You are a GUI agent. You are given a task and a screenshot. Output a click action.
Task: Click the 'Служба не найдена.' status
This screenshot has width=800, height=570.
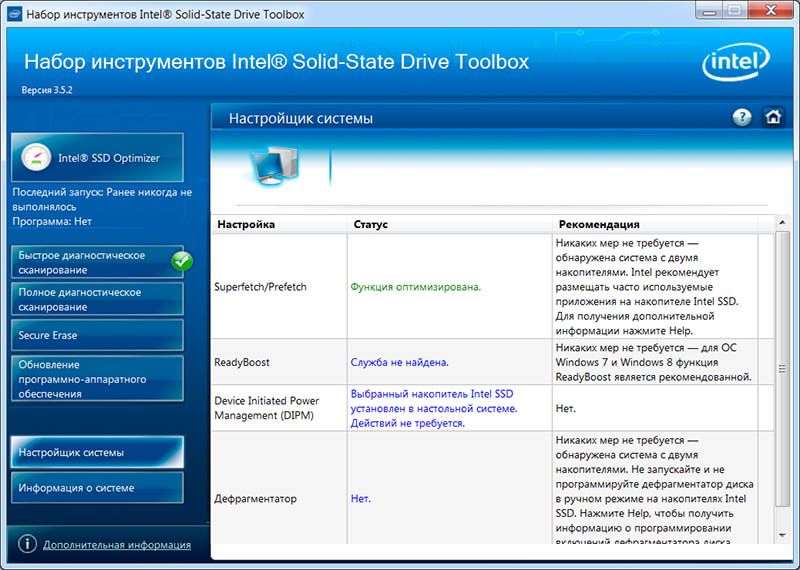399,362
